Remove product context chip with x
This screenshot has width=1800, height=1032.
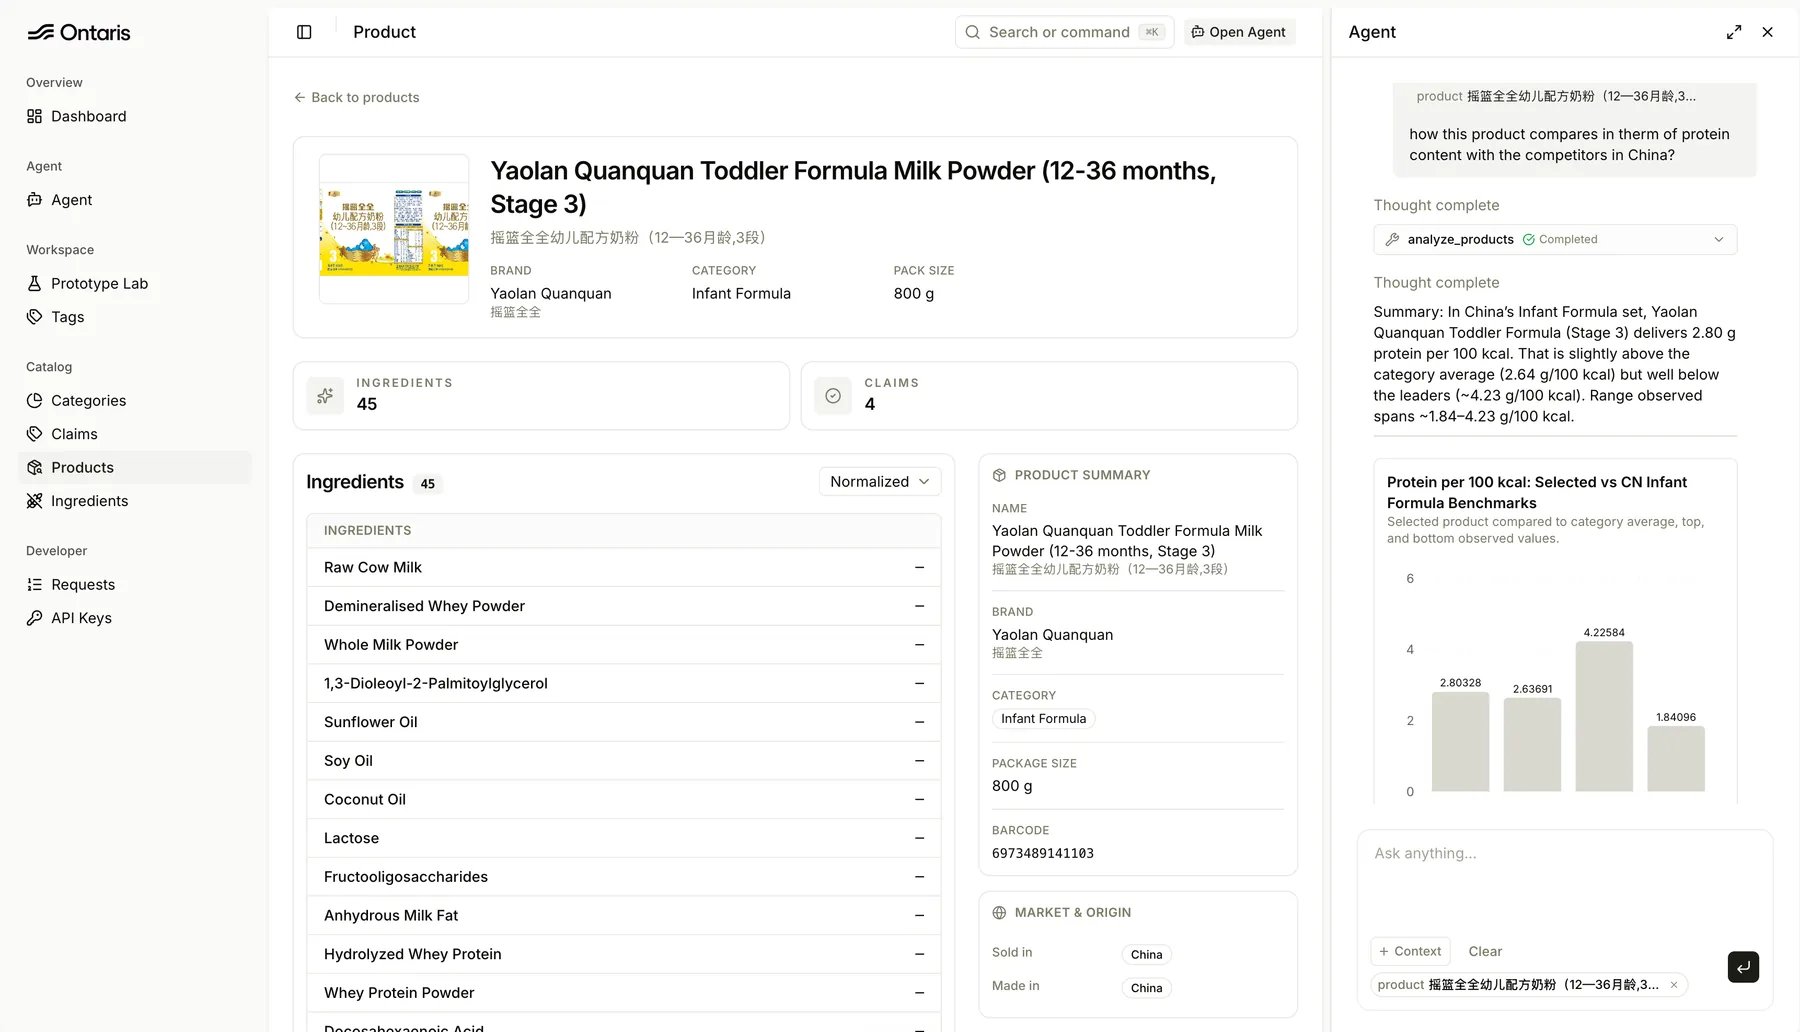(x=1674, y=985)
